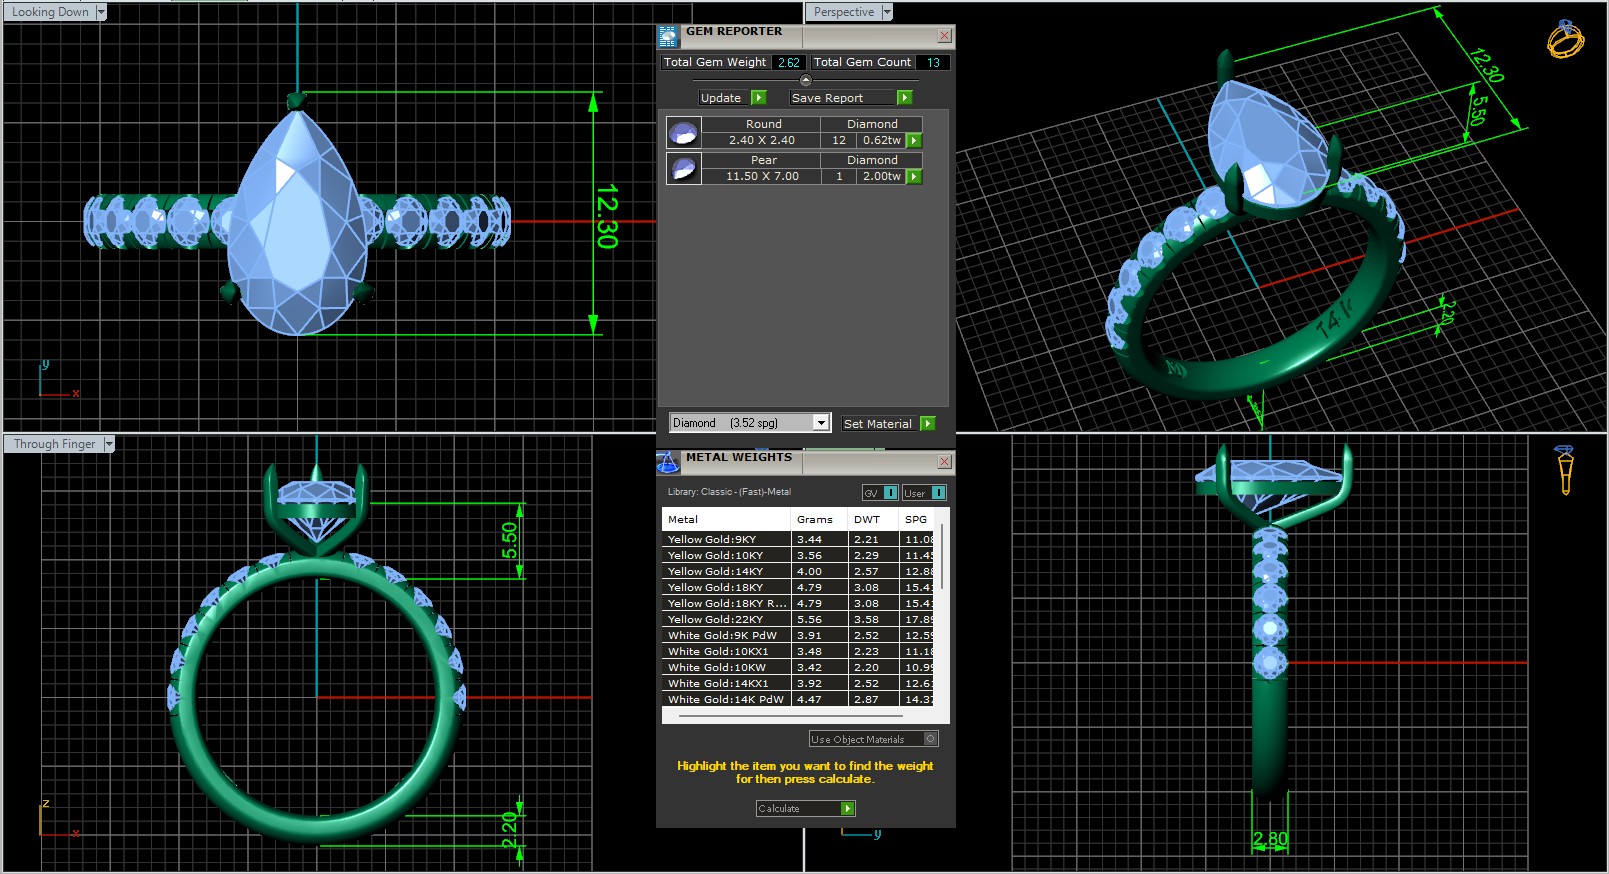The height and width of the screenshot is (874, 1609).
Task: Click the gold ring icon in Perspective viewport
Action: point(1565,40)
